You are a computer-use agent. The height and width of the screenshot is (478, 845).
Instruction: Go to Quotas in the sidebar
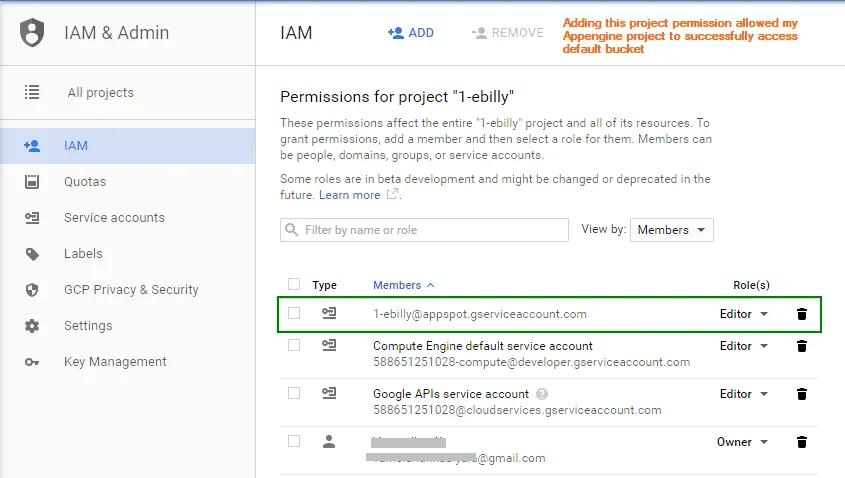coord(85,182)
